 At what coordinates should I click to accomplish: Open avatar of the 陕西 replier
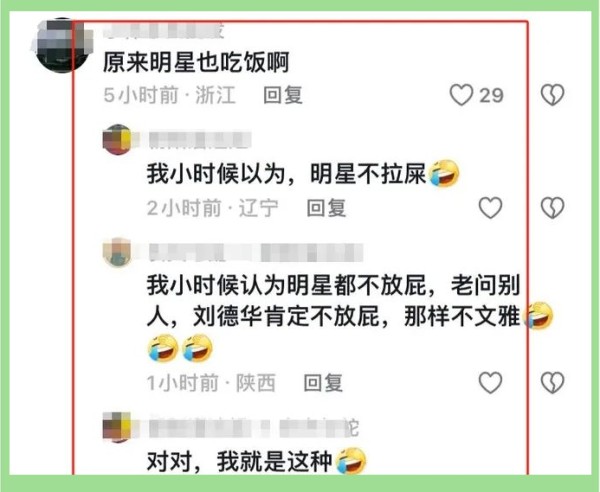117,253
